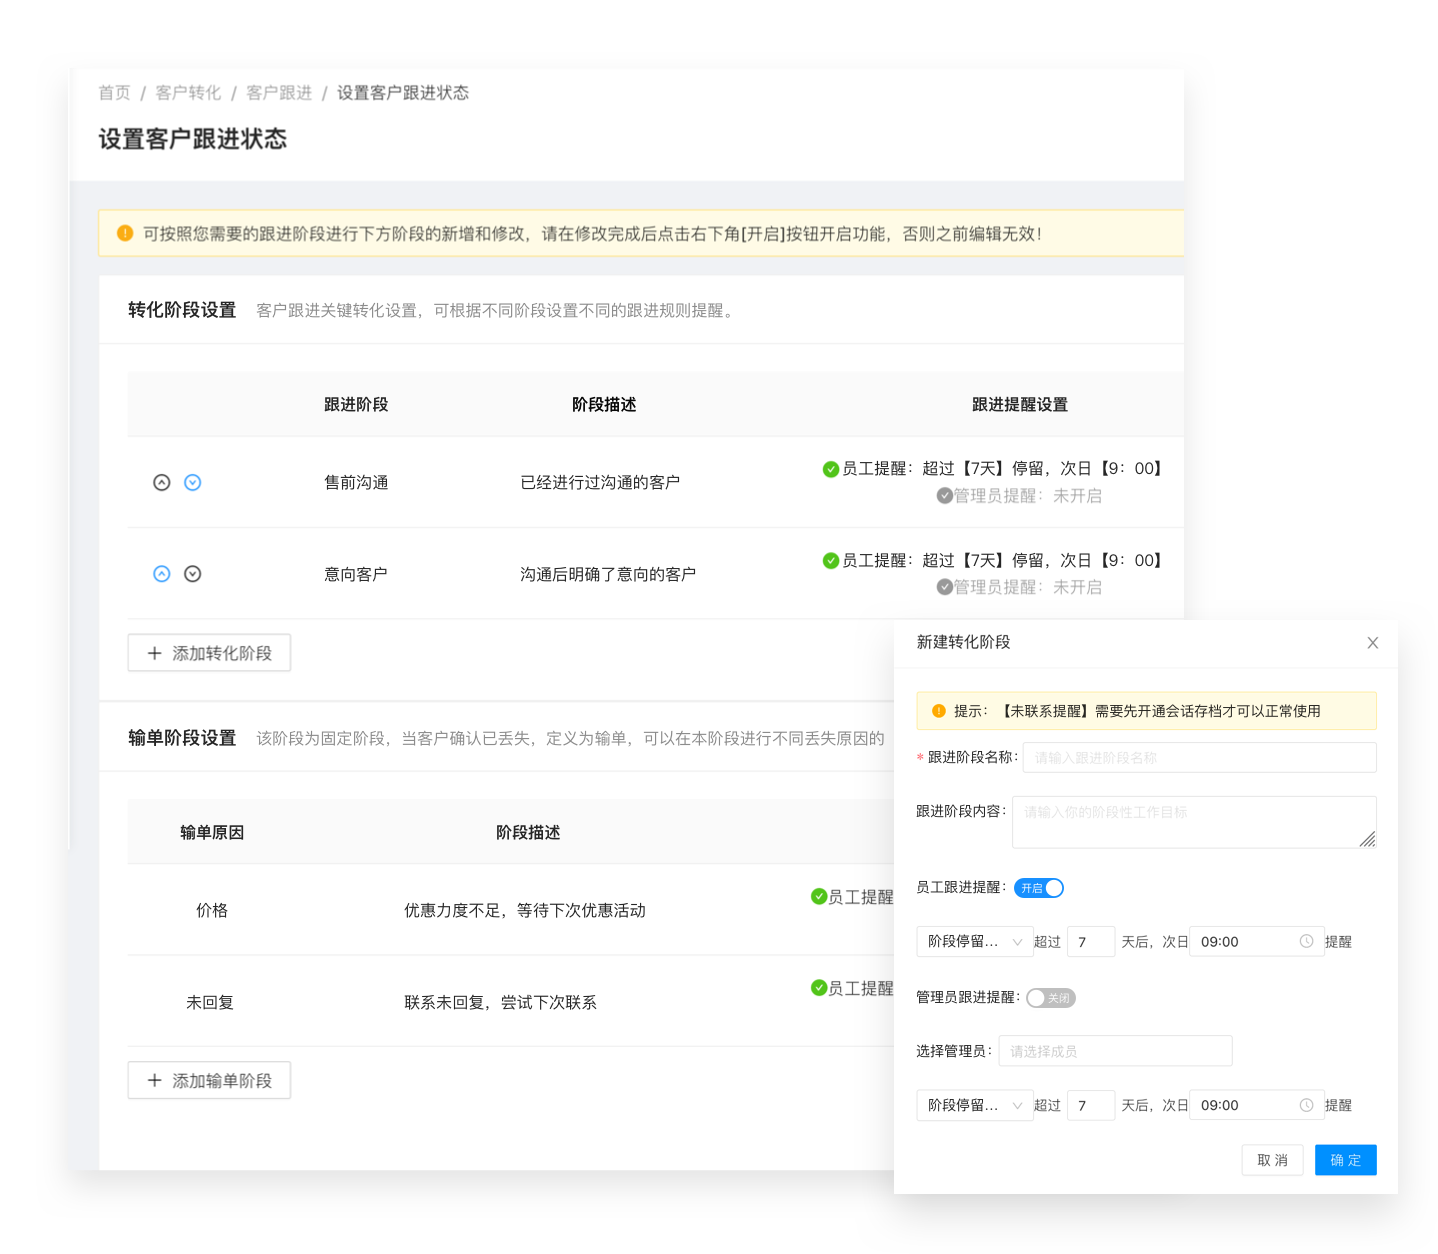The width and height of the screenshot is (1438, 1254).
Task: Click 设置客户跟进状态 breadcrumb item
Action: click(x=403, y=93)
